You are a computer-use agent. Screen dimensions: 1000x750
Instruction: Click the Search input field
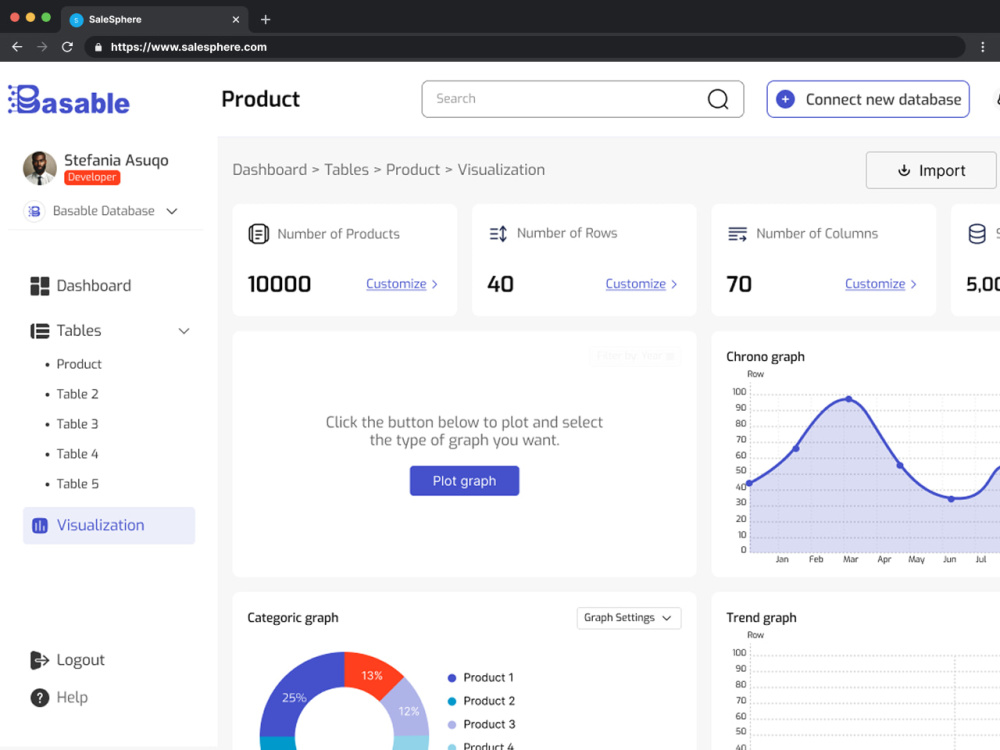point(582,99)
